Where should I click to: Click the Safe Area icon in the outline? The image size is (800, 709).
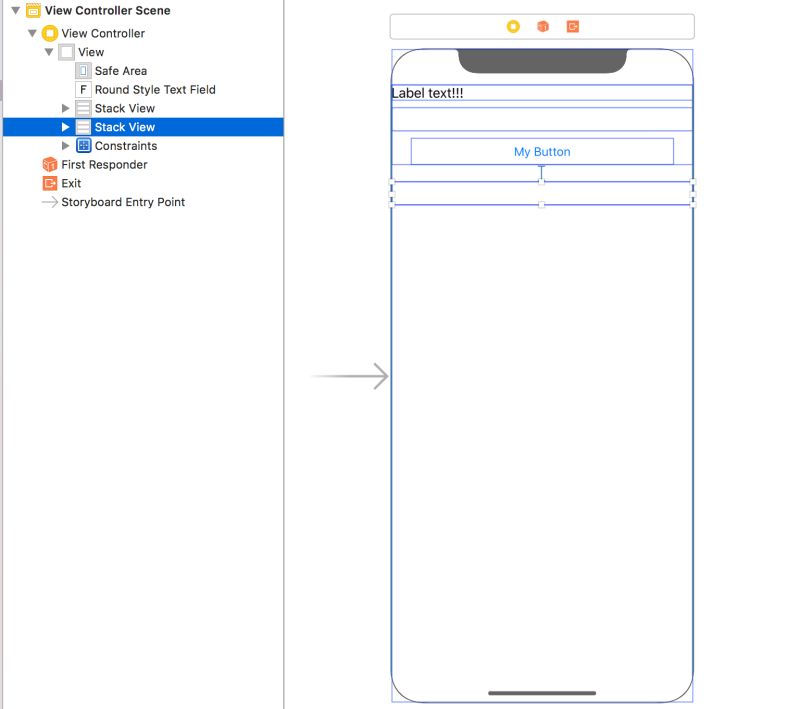coord(82,70)
